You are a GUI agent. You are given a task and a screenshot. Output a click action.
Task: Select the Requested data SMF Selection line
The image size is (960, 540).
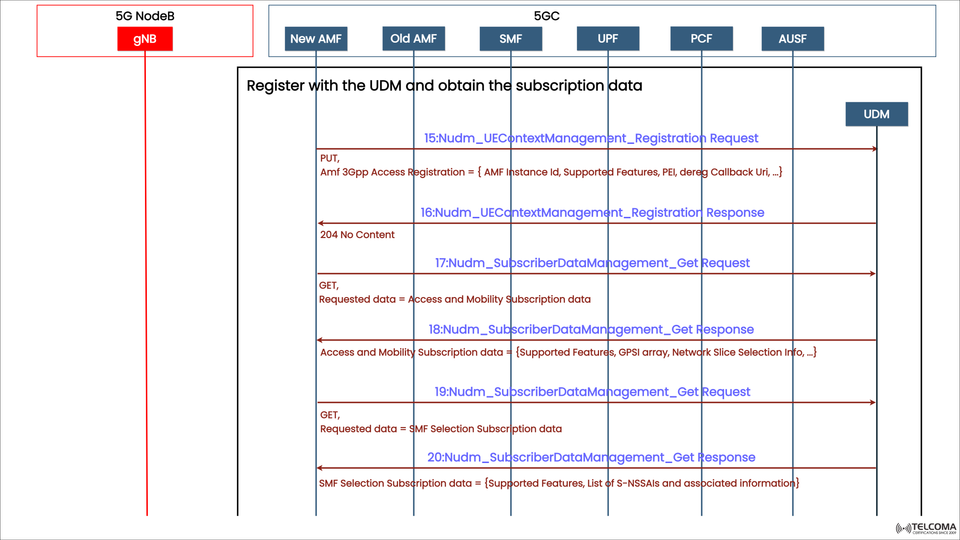tap(441, 429)
